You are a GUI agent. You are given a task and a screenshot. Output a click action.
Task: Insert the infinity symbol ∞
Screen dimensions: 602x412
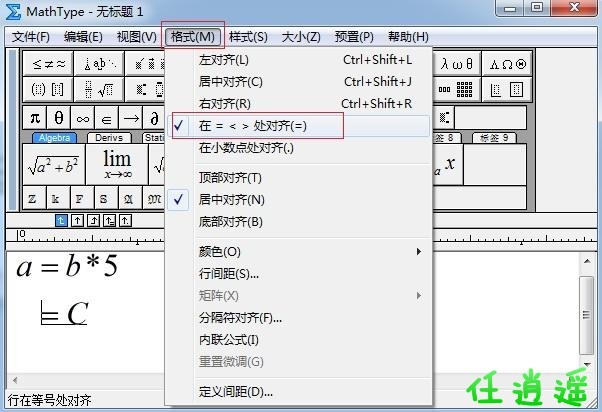point(83,118)
